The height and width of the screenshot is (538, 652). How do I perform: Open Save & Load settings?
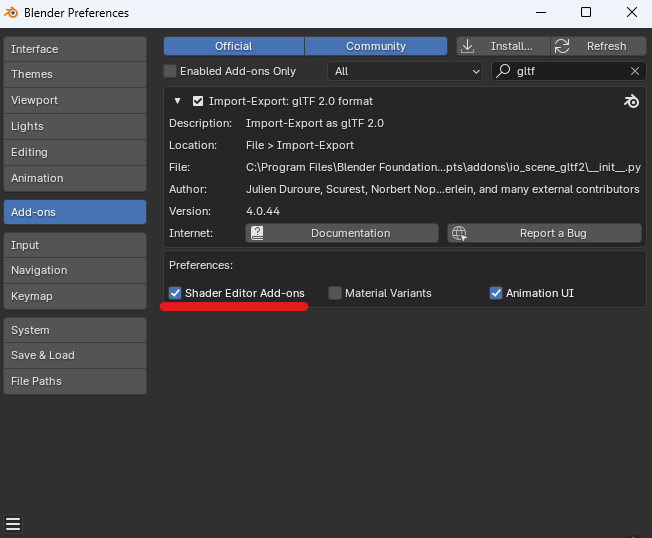click(x=75, y=355)
